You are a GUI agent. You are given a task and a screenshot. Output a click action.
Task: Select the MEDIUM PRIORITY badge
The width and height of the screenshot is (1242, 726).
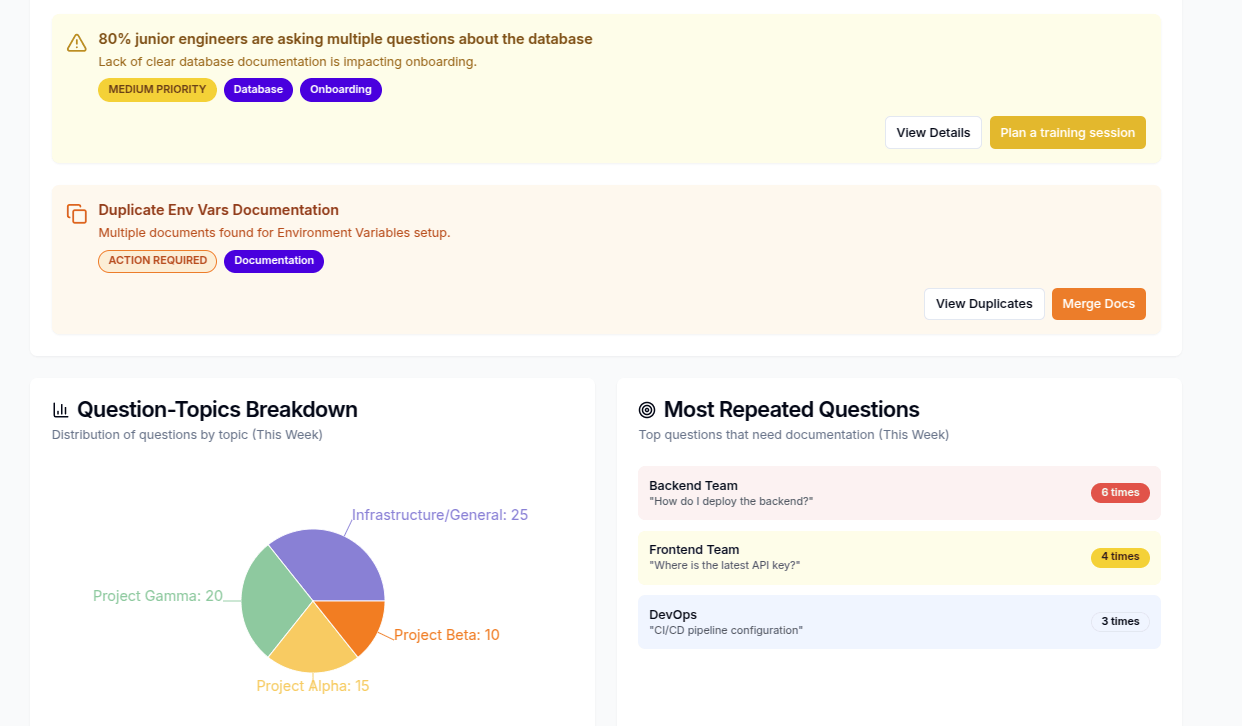coord(157,89)
